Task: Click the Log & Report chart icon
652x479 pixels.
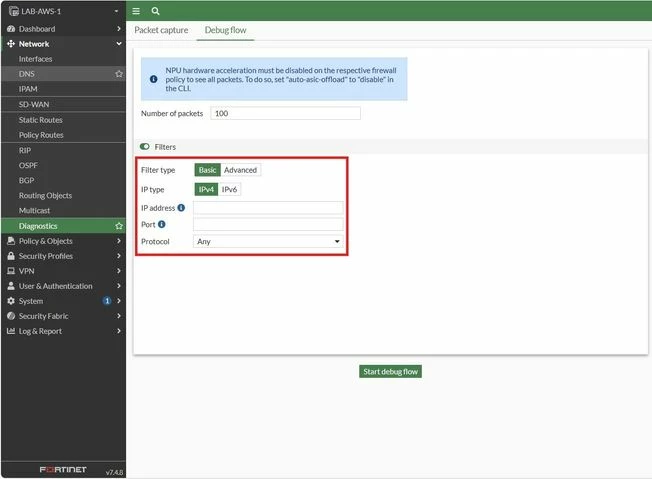Action: 11,331
